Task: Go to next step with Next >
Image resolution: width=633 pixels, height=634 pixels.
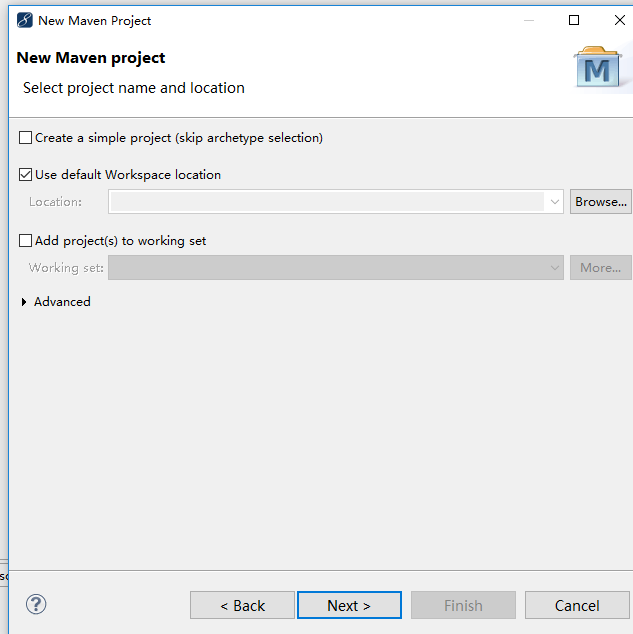Action: coord(349,605)
